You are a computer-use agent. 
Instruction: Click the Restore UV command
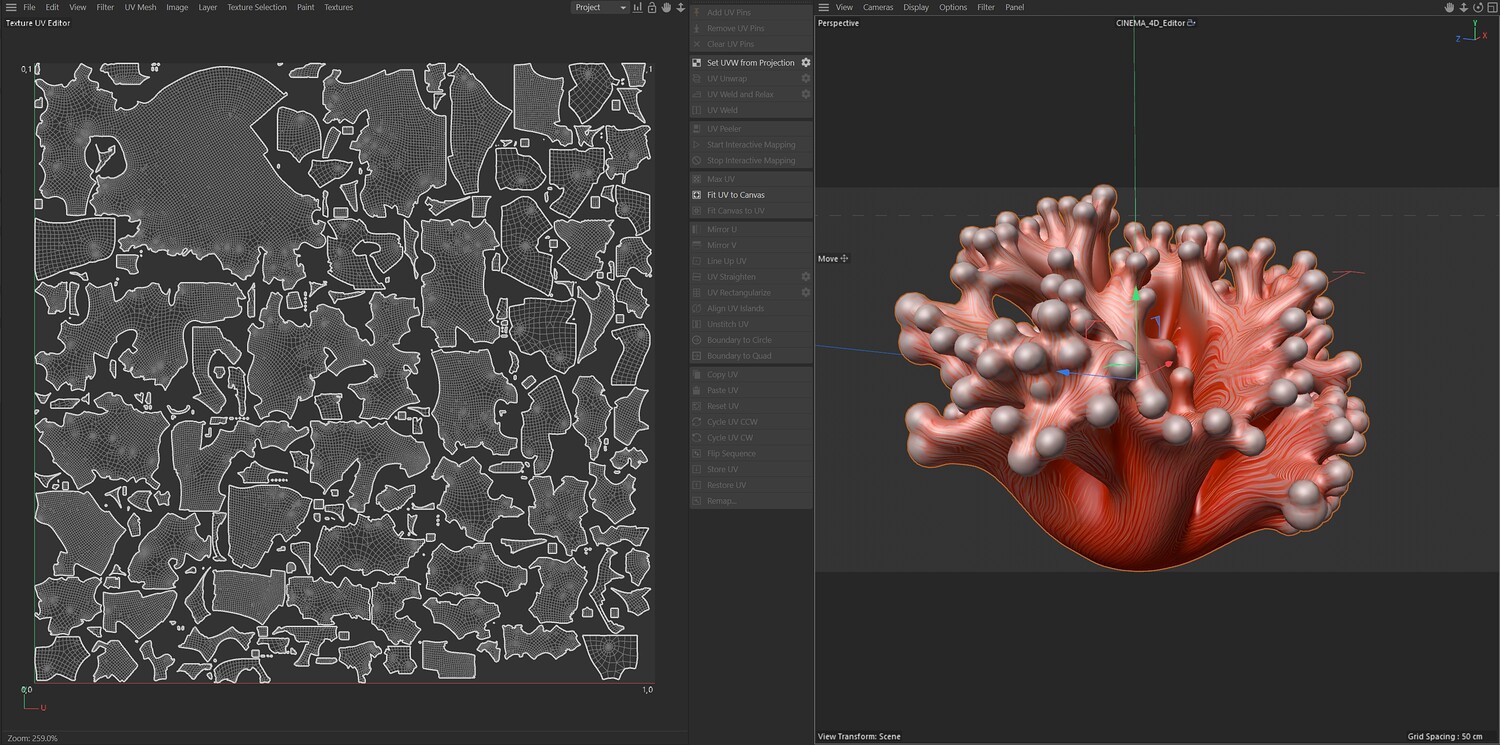tap(751, 485)
